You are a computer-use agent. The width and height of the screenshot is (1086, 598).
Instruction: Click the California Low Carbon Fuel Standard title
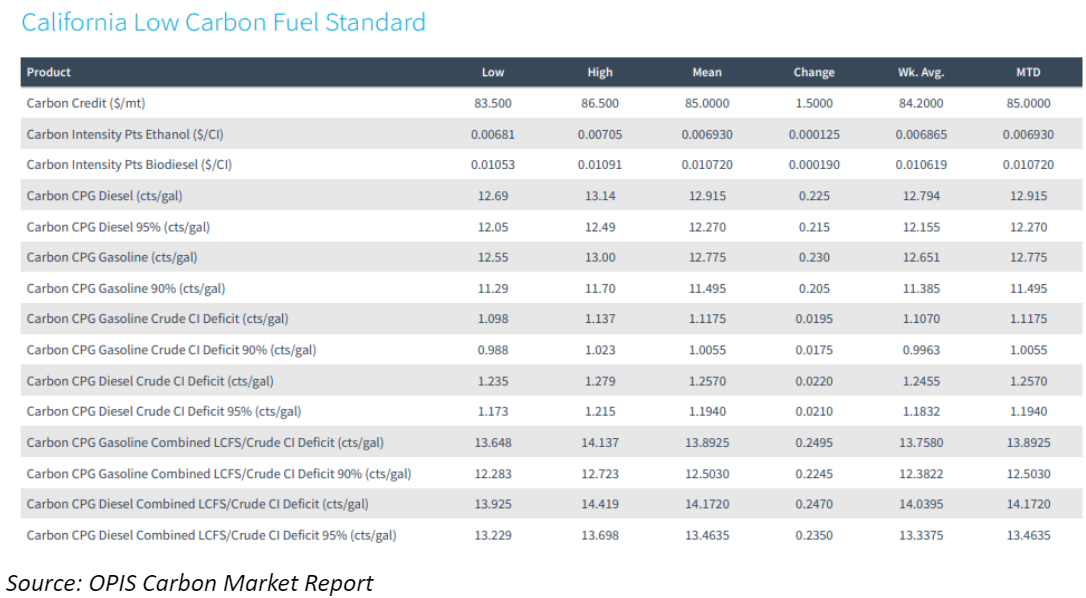coord(223,22)
